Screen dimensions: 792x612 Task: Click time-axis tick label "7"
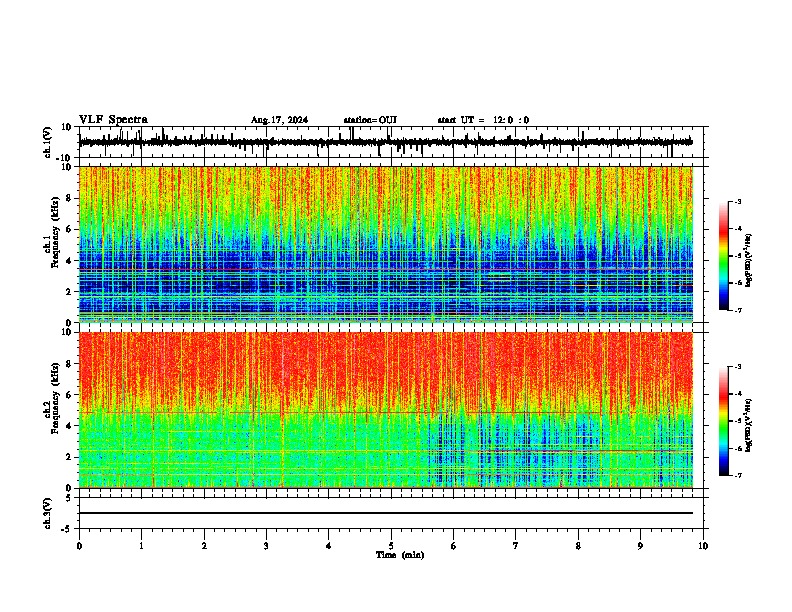point(516,545)
